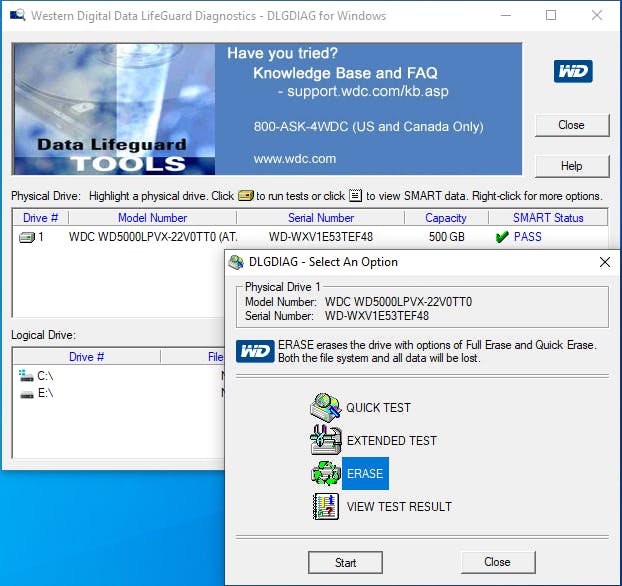Image resolution: width=622 pixels, height=586 pixels.
Task: Select the Extended Test icon
Action: (x=326, y=440)
